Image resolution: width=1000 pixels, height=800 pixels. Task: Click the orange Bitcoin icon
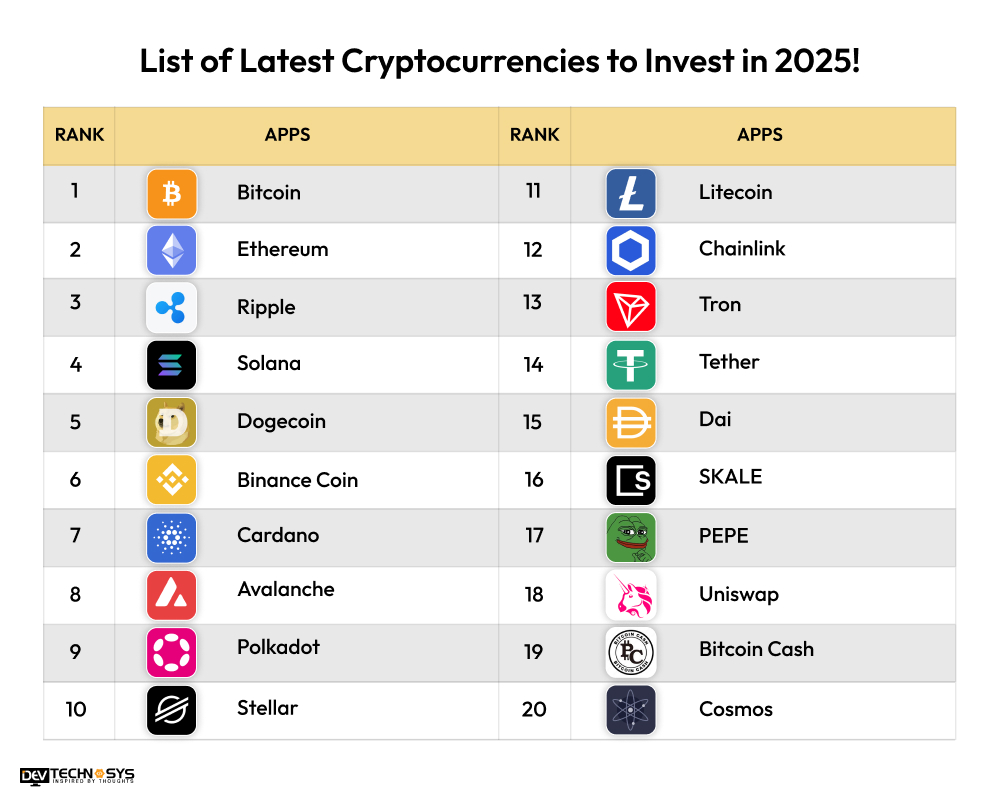tap(172, 193)
